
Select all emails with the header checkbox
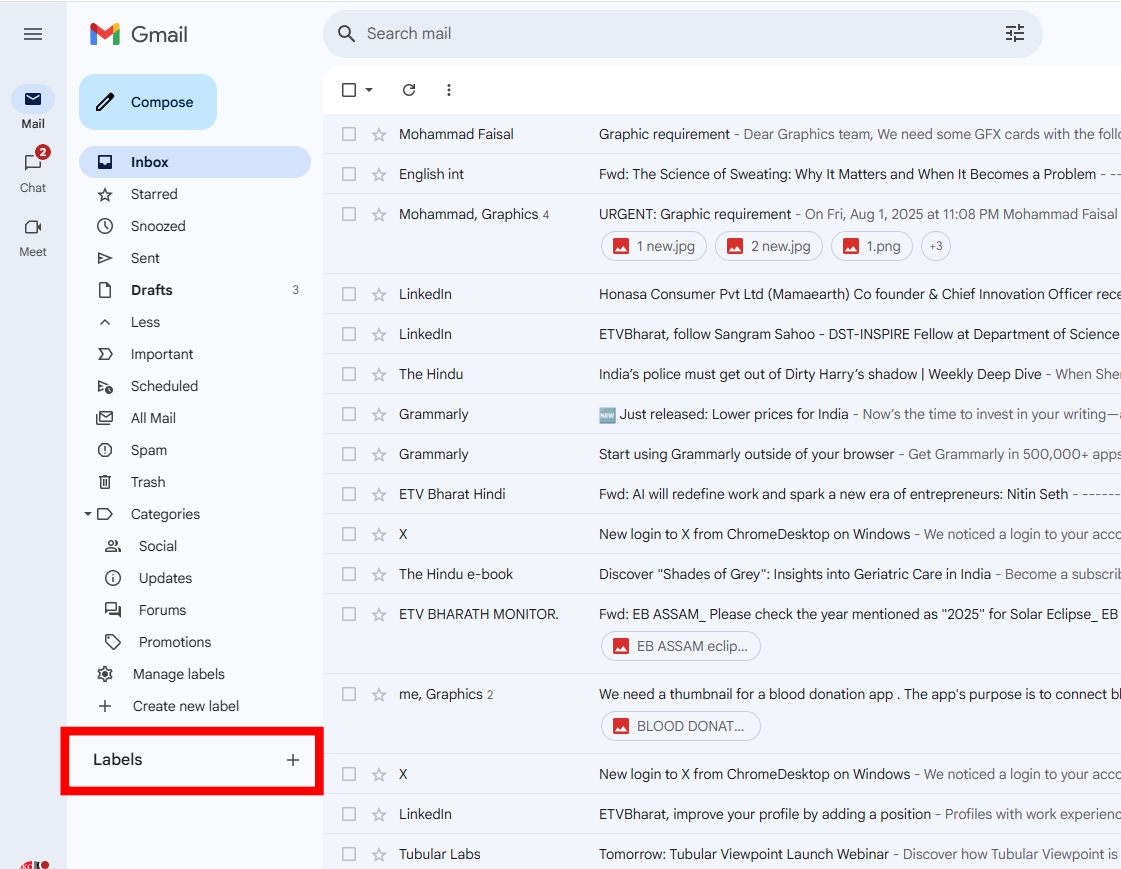click(348, 89)
